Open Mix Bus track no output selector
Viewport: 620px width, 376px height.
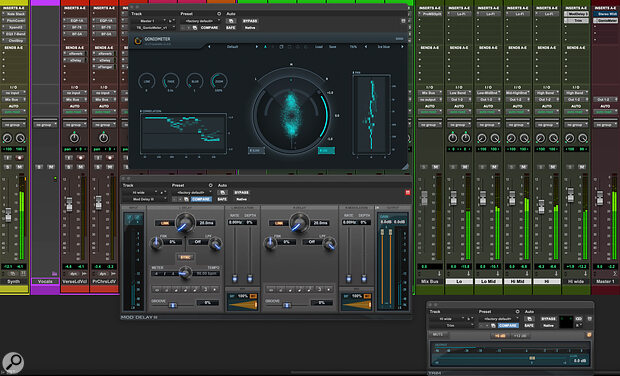point(429,100)
